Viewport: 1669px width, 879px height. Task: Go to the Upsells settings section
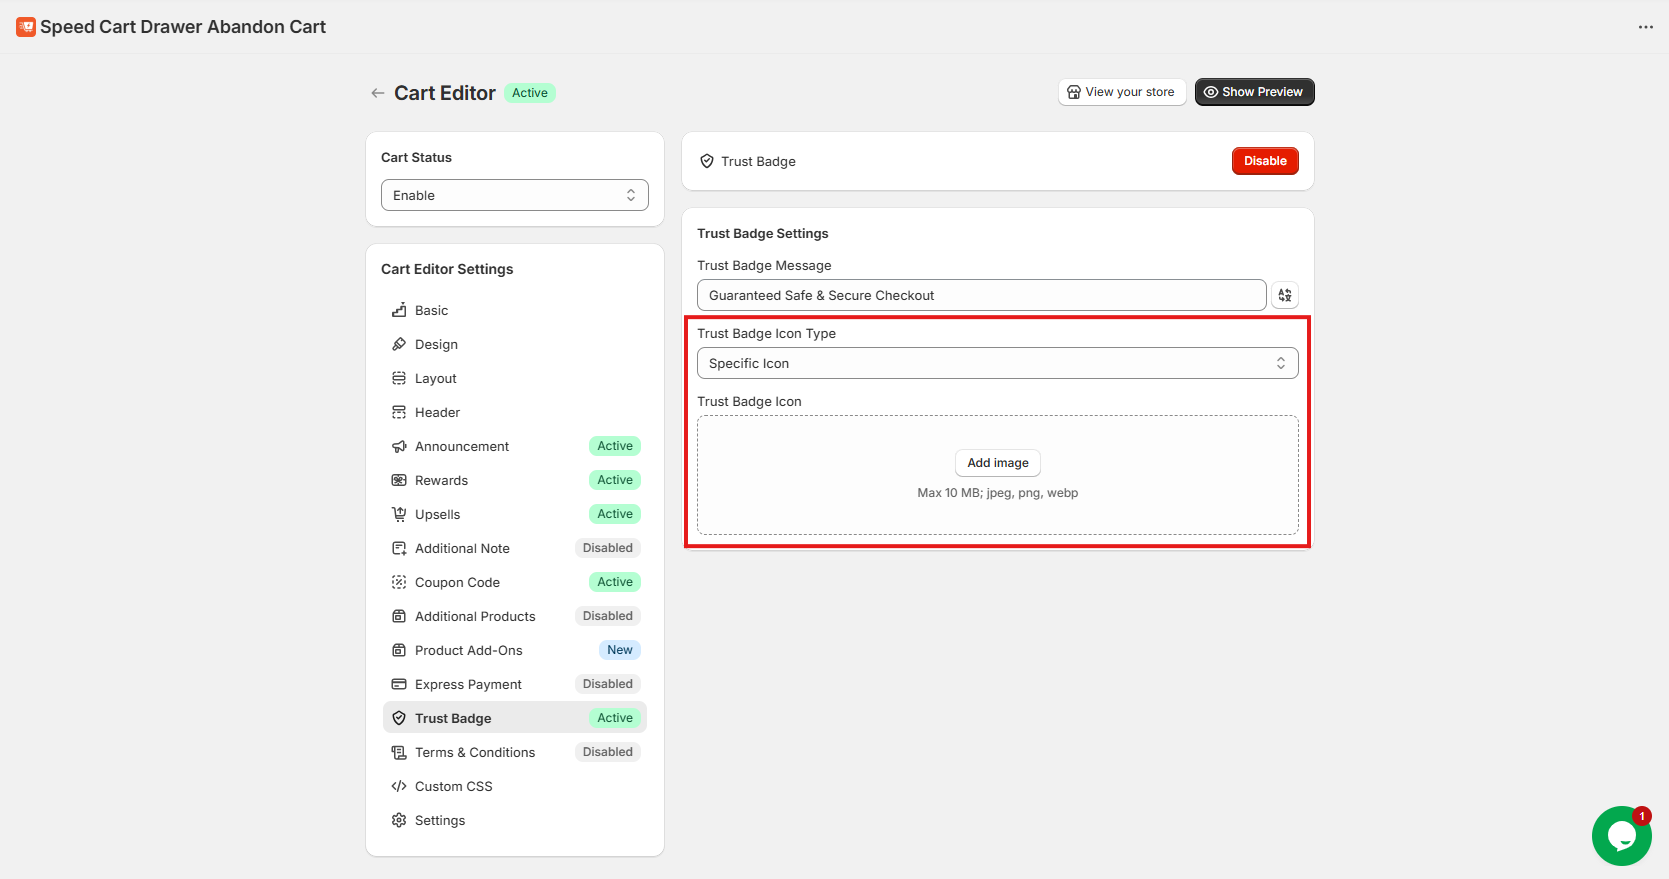click(x=437, y=514)
